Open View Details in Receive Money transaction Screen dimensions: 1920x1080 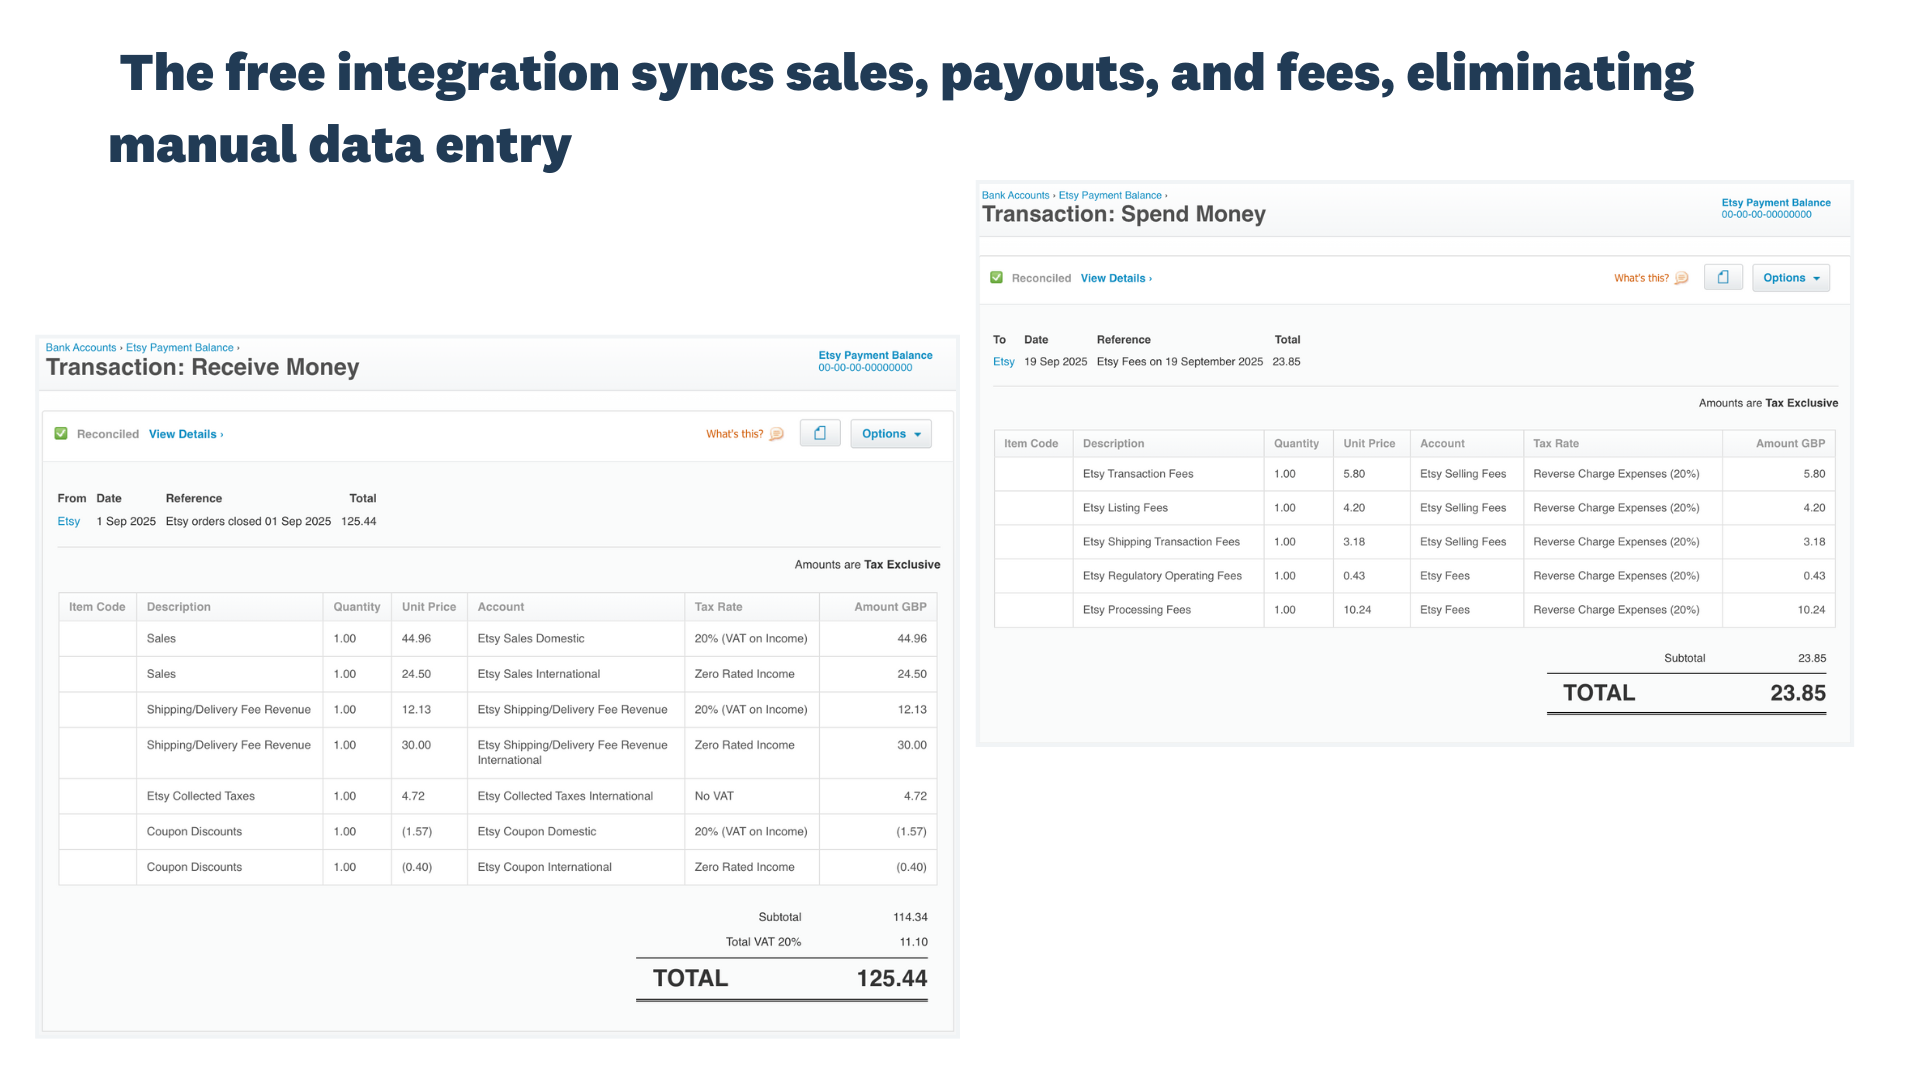tap(186, 434)
